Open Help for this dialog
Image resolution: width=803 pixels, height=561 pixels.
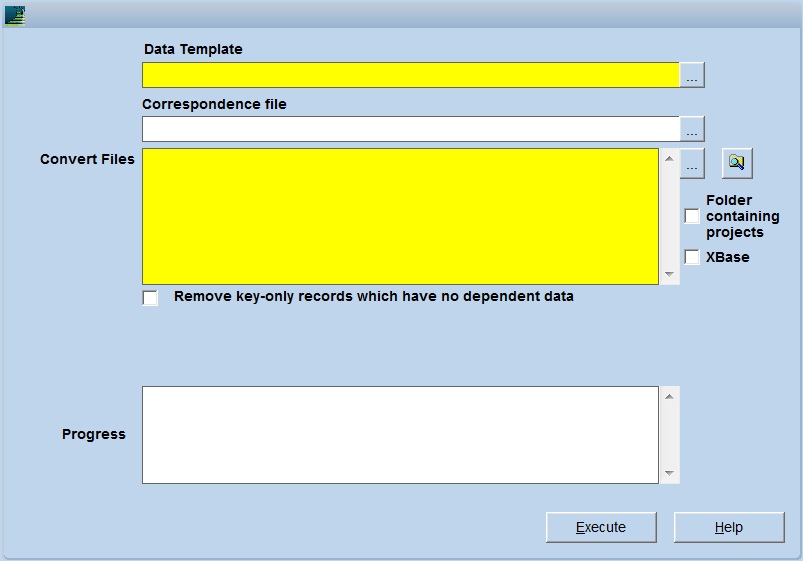[729, 527]
